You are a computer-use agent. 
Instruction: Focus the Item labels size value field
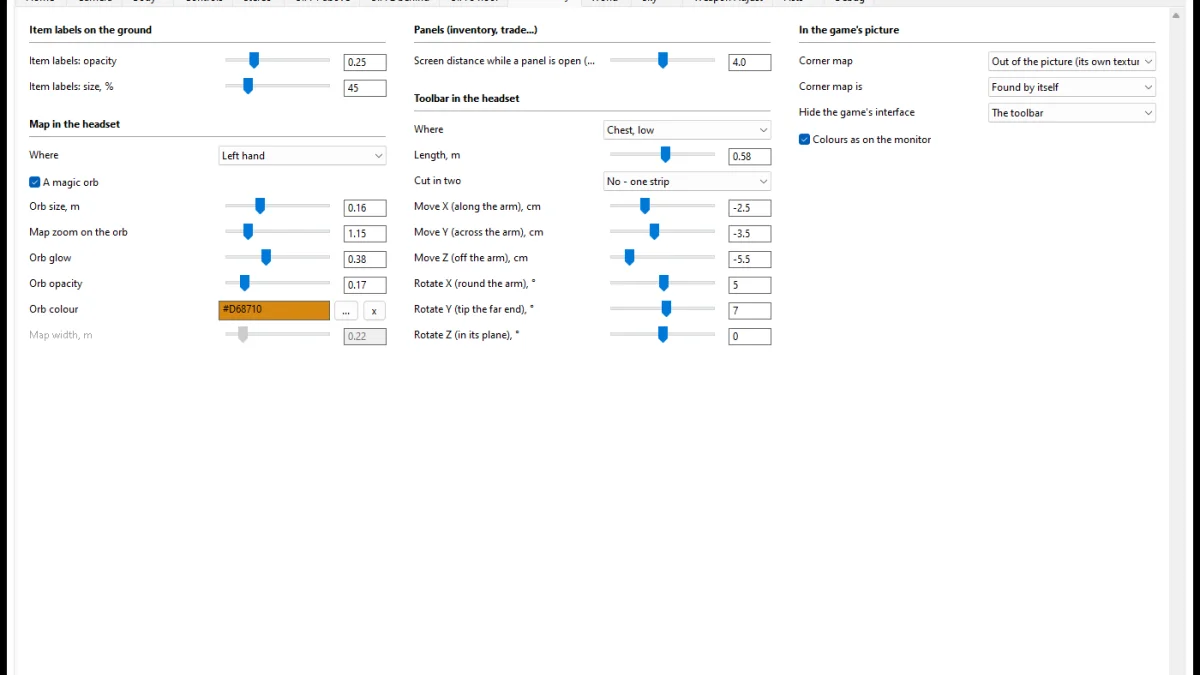click(365, 88)
